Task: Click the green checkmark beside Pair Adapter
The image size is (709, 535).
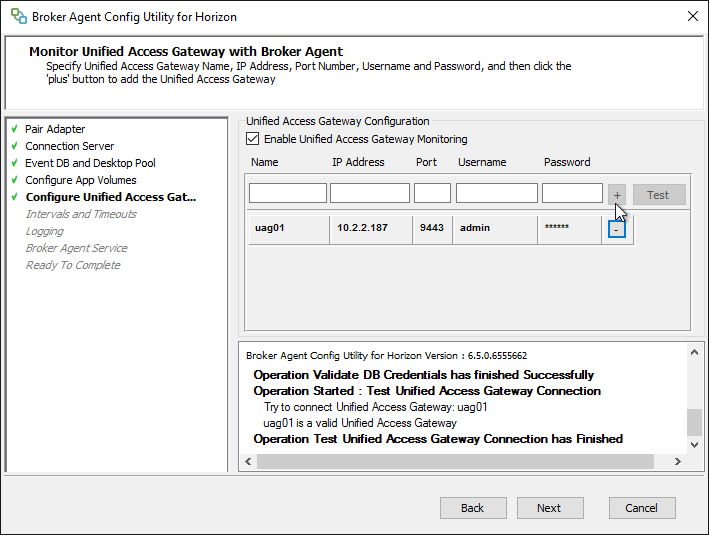Action: (x=14, y=129)
